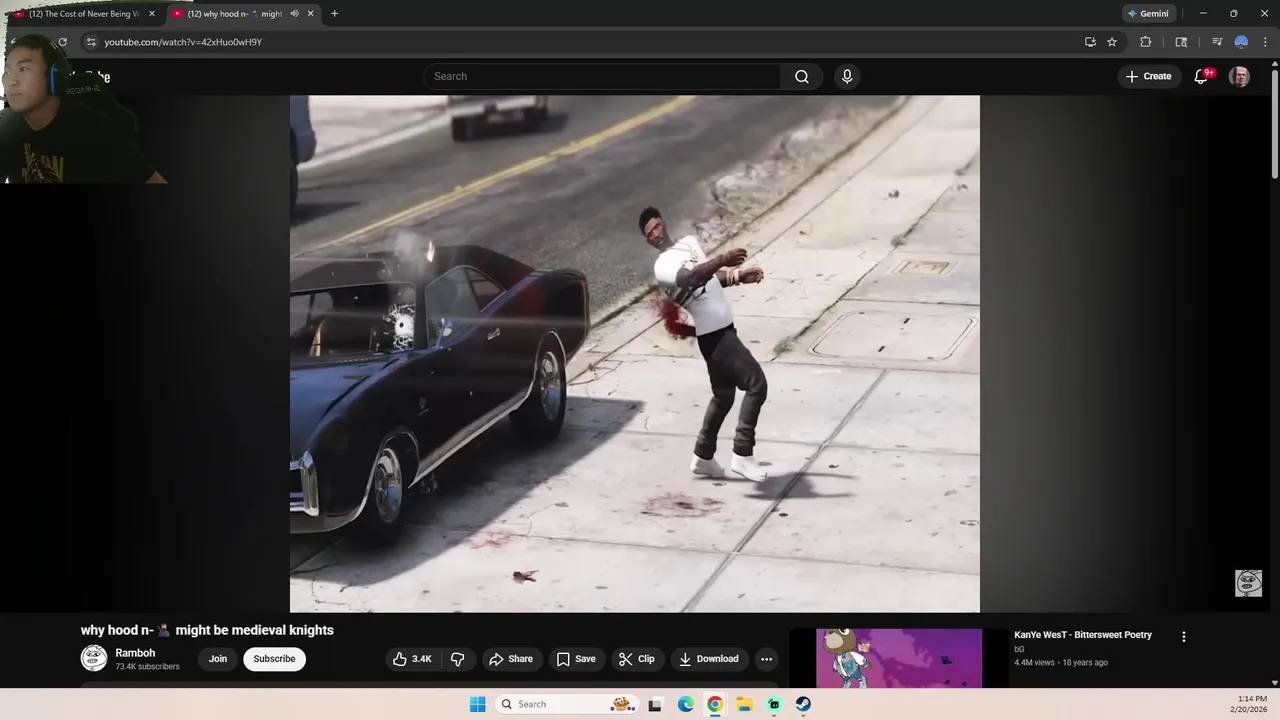
Task: Download the video
Action: (708, 659)
